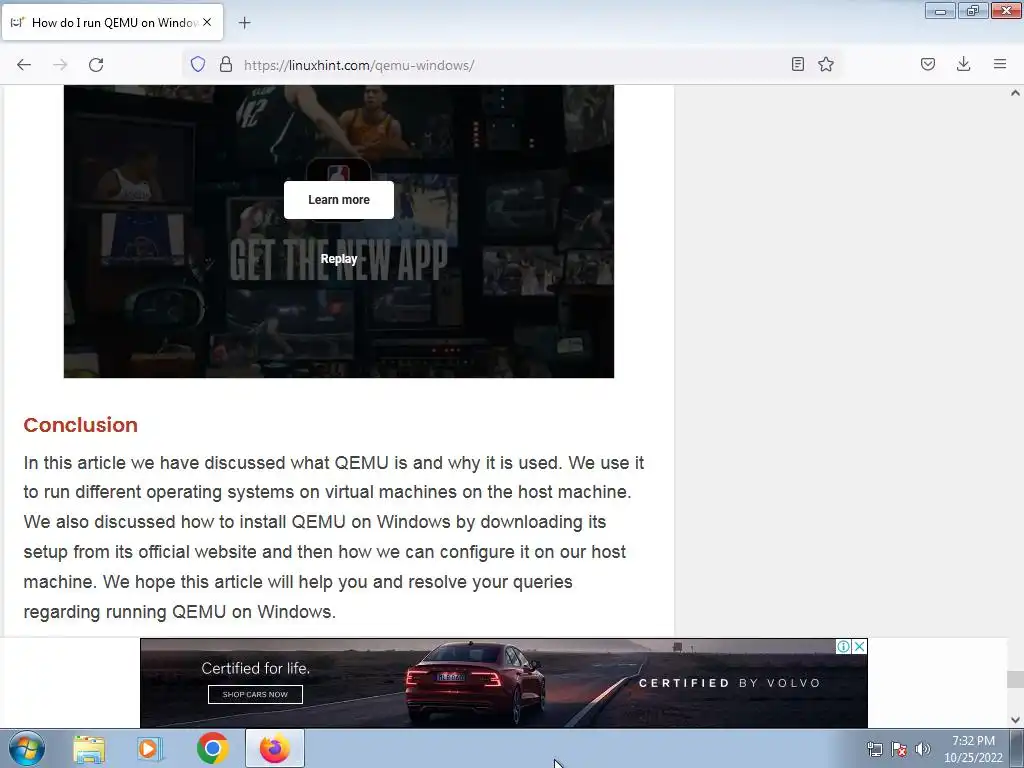Image resolution: width=1024 pixels, height=768 pixels.
Task: Click the Volvo car banner image
Action: 504,682
